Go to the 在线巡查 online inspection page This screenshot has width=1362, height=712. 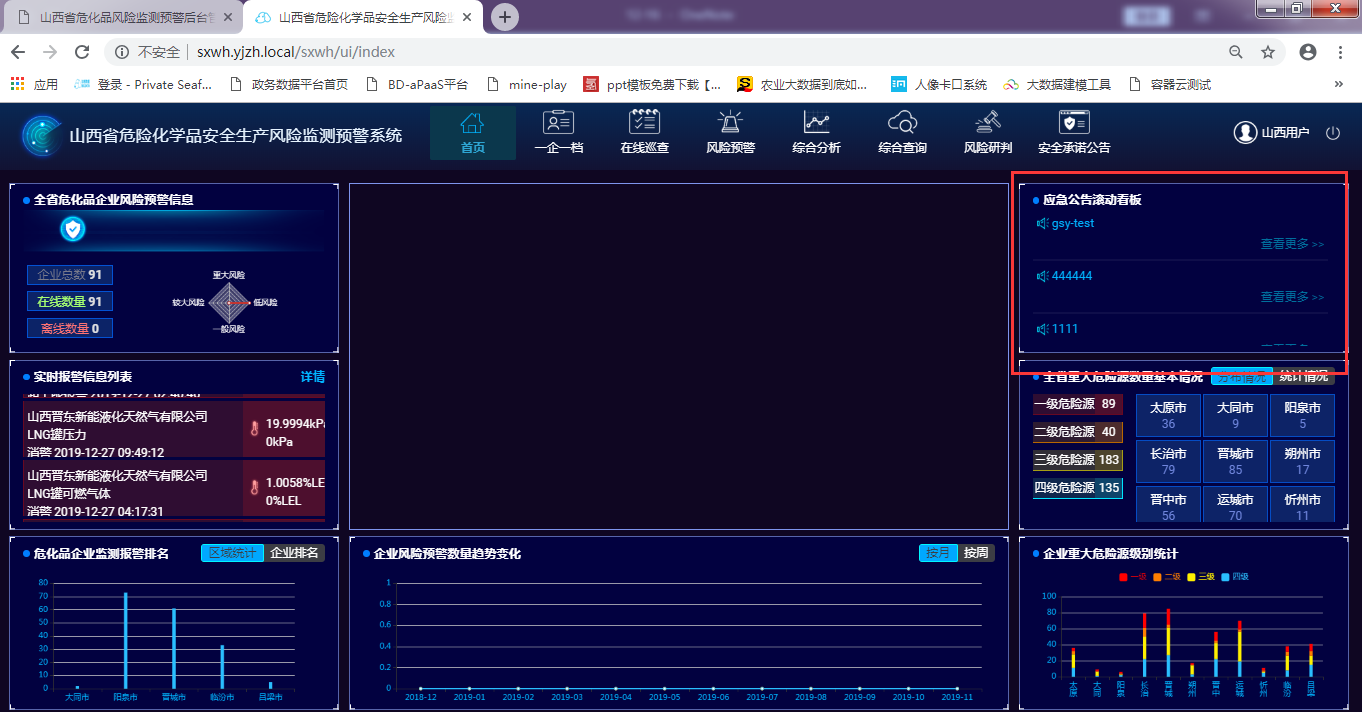[645, 134]
